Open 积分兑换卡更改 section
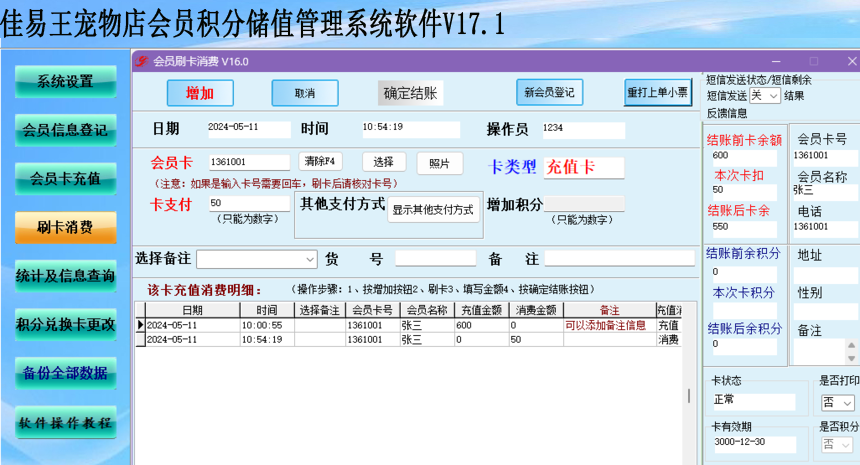The image size is (860, 465). point(65,325)
